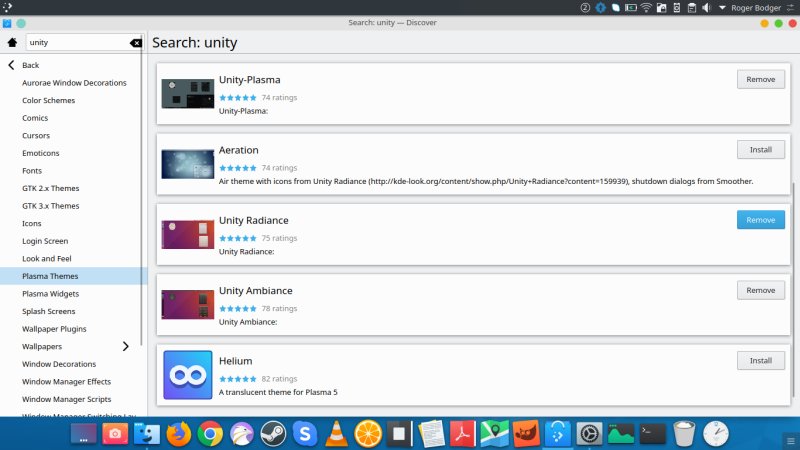800x450 pixels.
Task: Install the Helium theme
Action: click(760, 360)
